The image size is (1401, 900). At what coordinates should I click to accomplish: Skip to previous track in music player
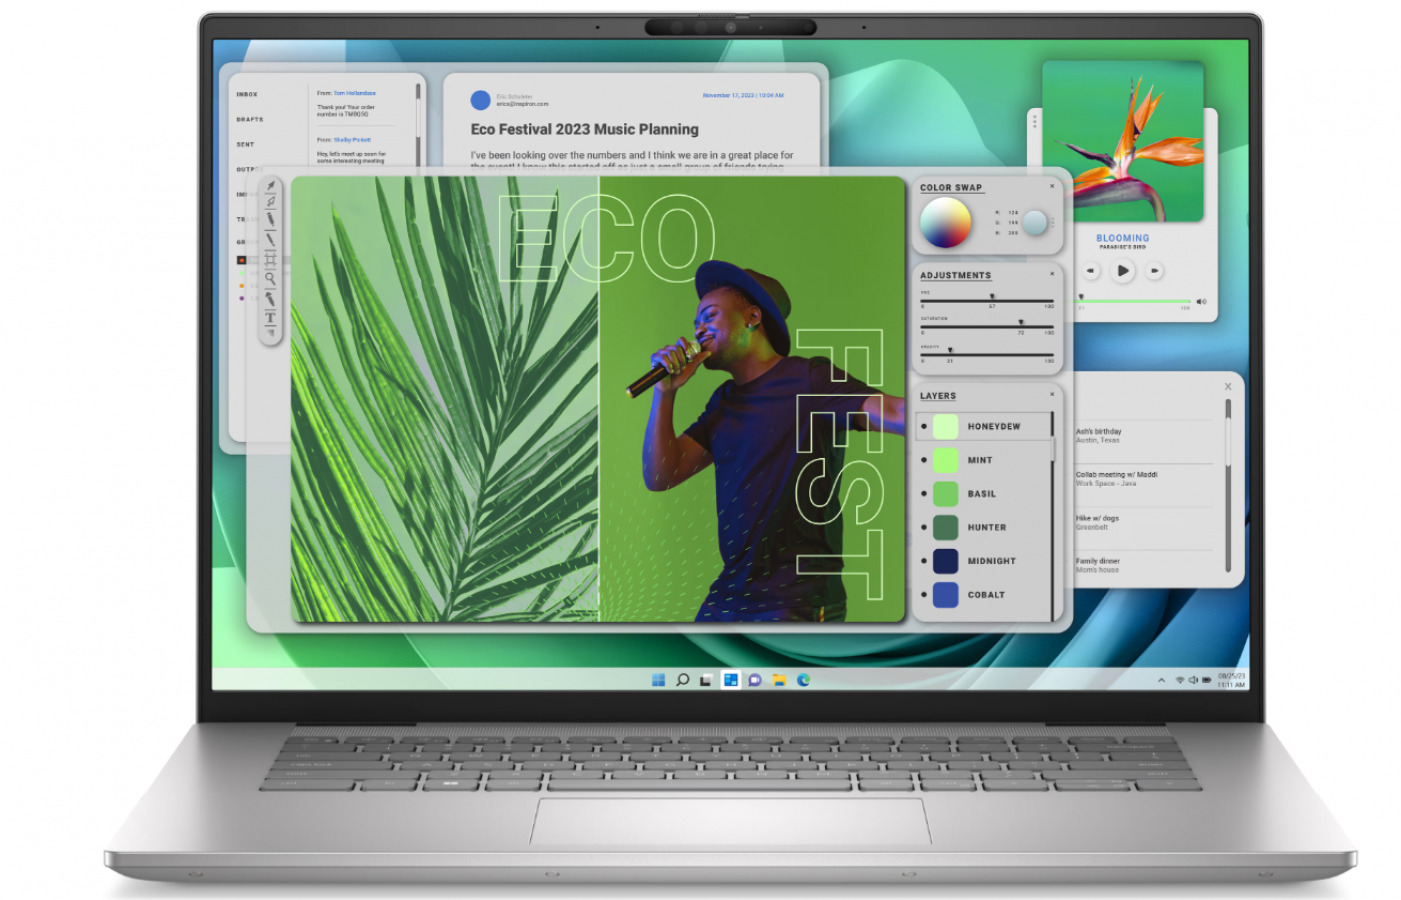click(x=1091, y=270)
